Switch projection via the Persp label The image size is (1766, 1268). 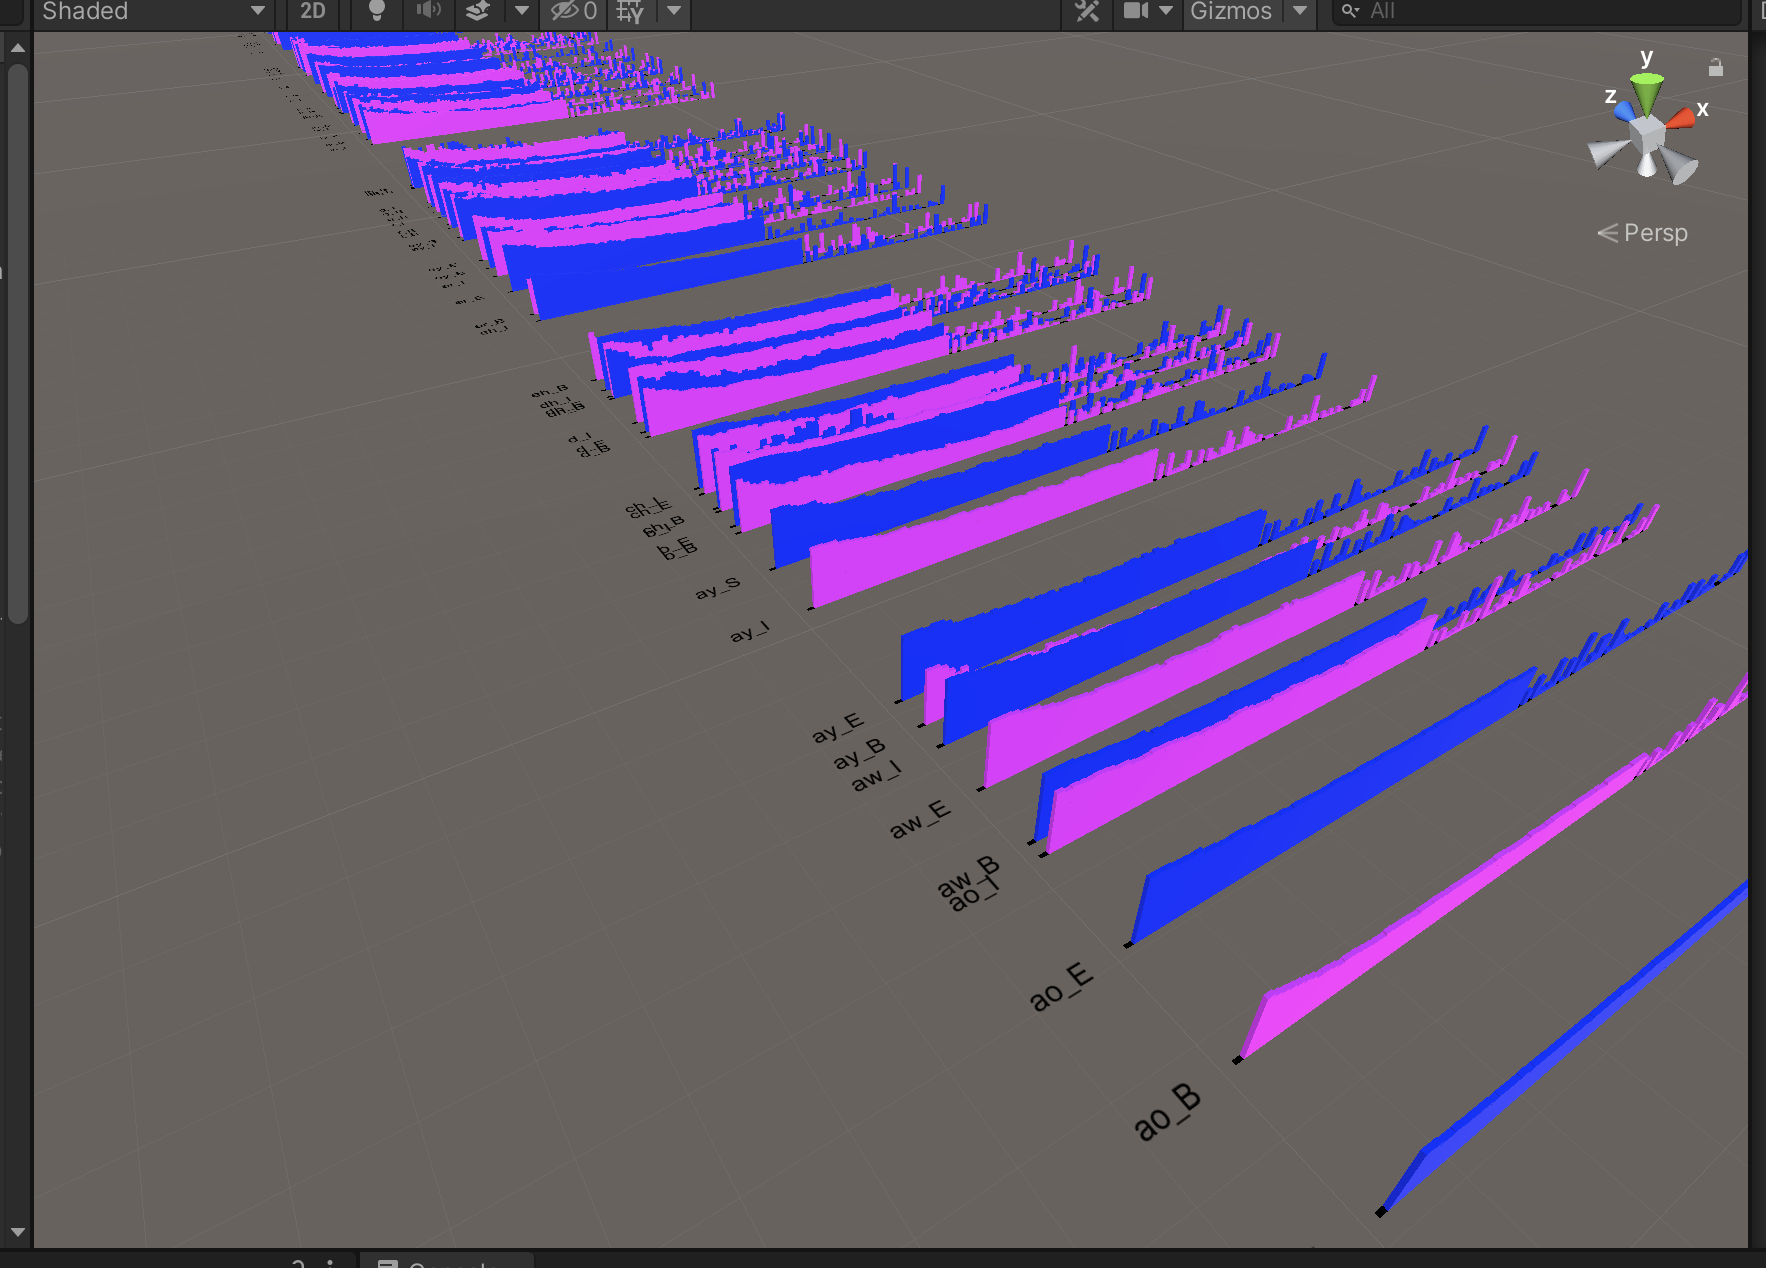tap(1654, 233)
